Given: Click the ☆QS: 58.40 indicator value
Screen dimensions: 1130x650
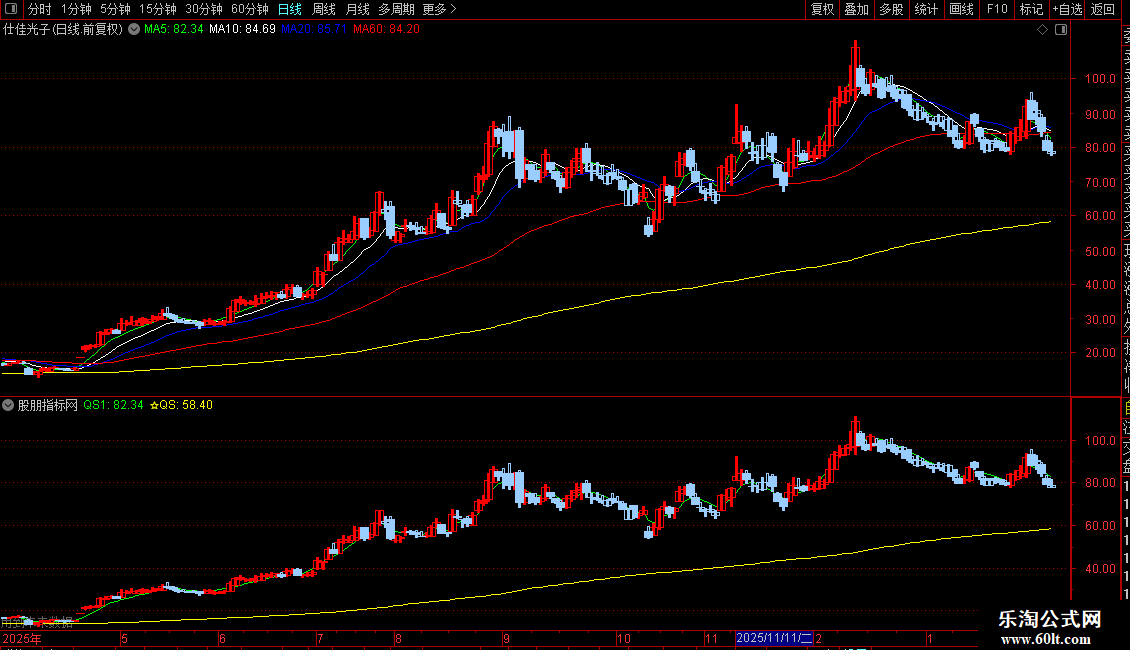Looking at the screenshot, I should [x=181, y=405].
